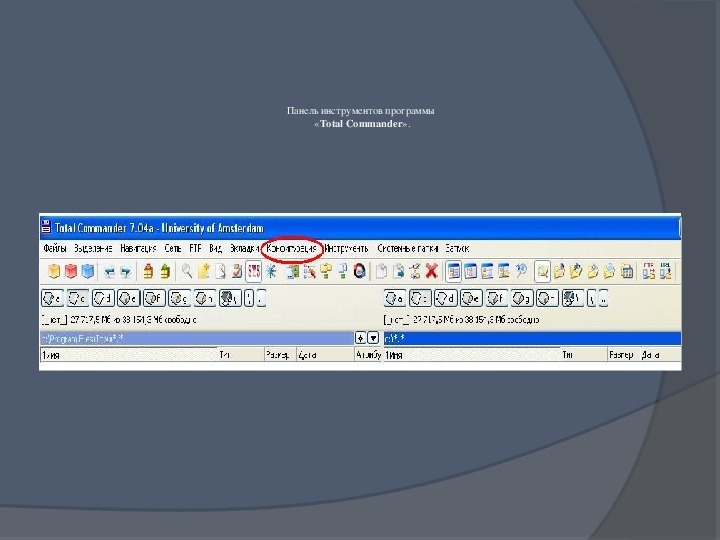The width and height of the screenshot is (720, 540).
Task: Click the boxed yellow folder search icon
Action: (542, 271)
